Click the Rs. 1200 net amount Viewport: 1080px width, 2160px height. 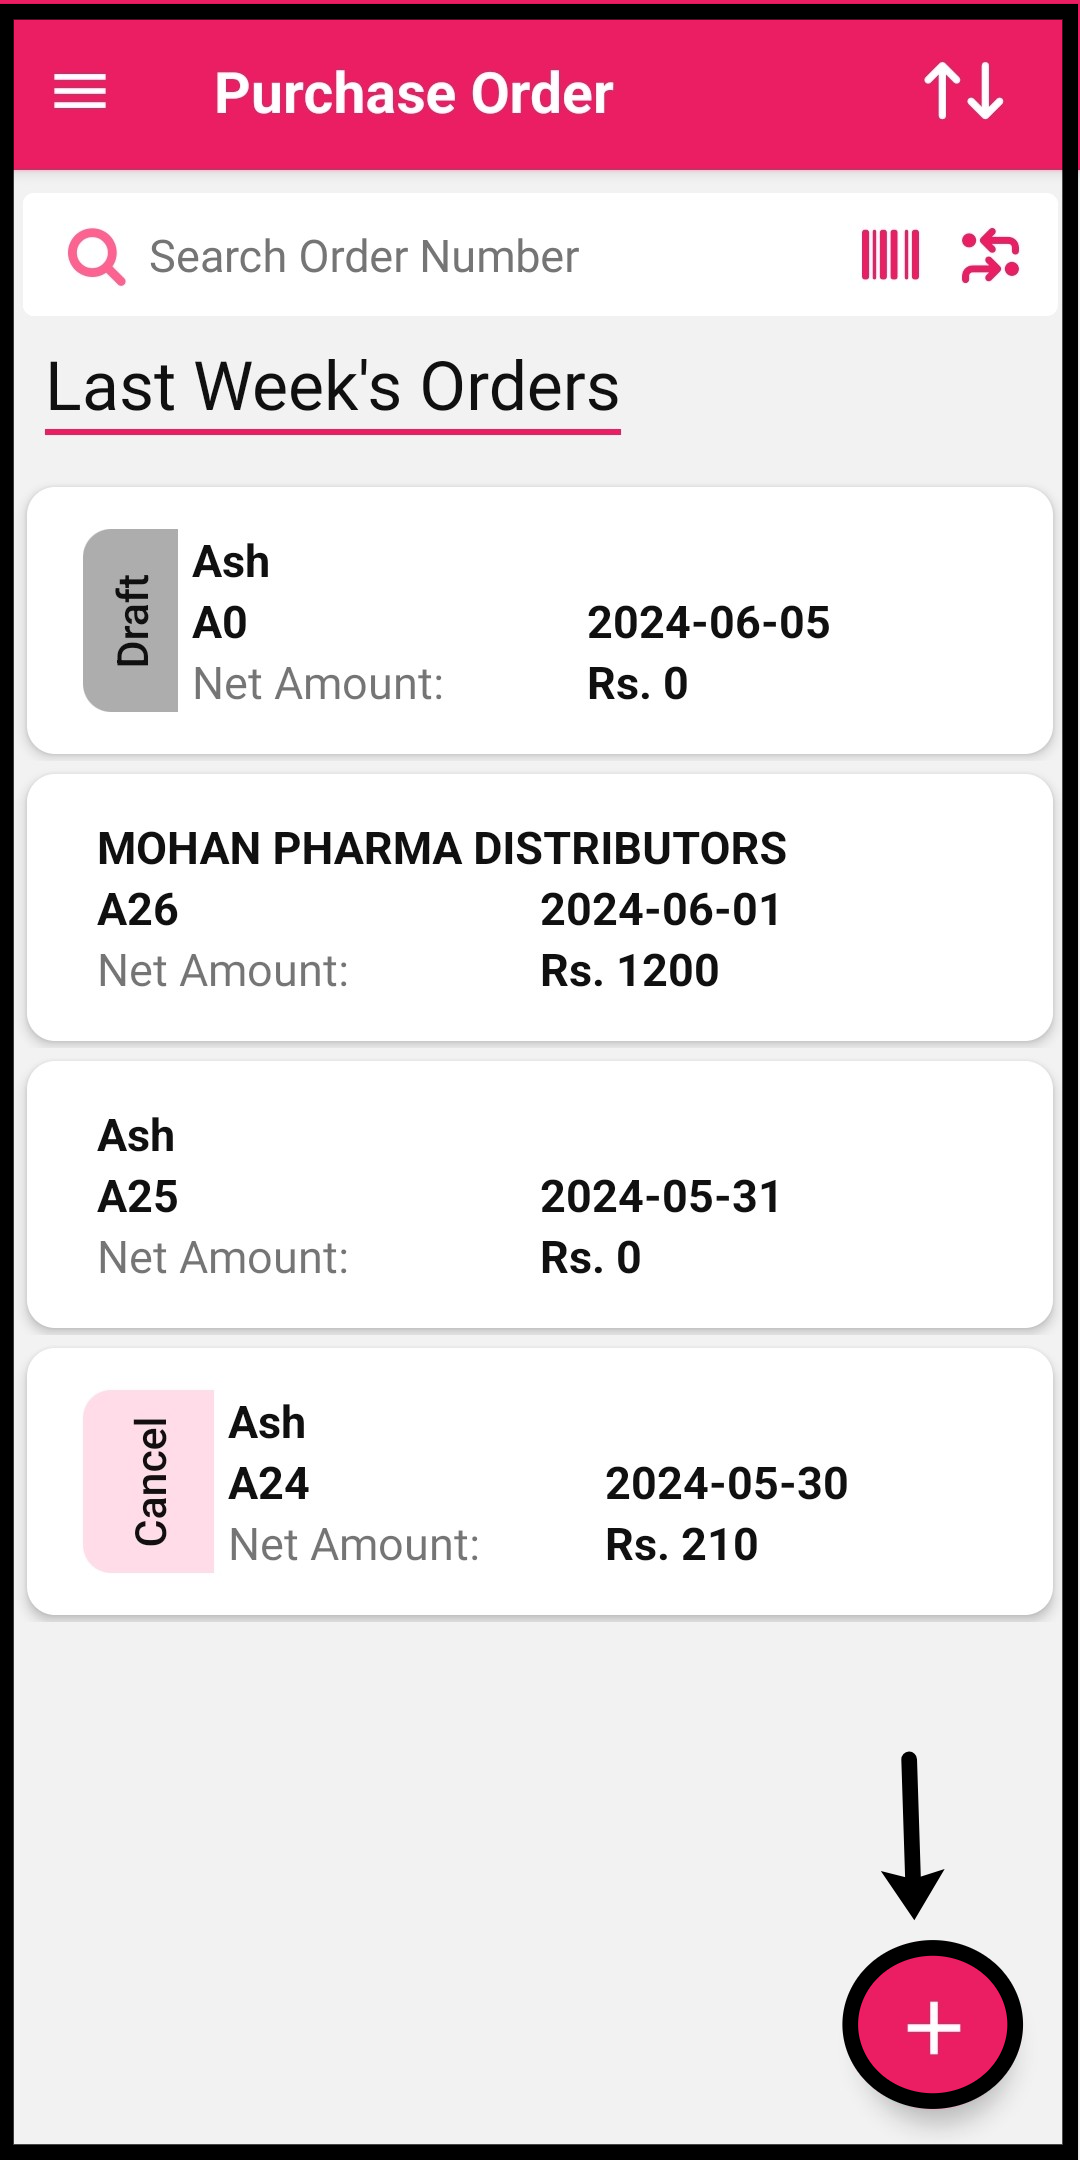(x=629, y=971)
